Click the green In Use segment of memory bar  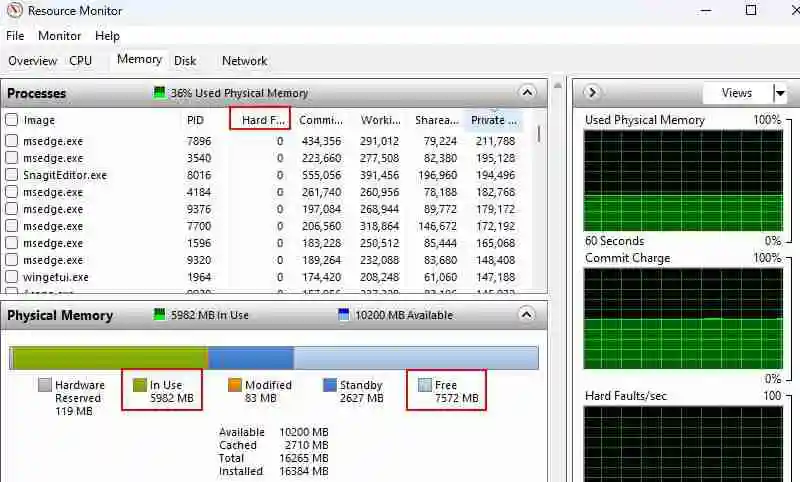click(x=109, y=358)
